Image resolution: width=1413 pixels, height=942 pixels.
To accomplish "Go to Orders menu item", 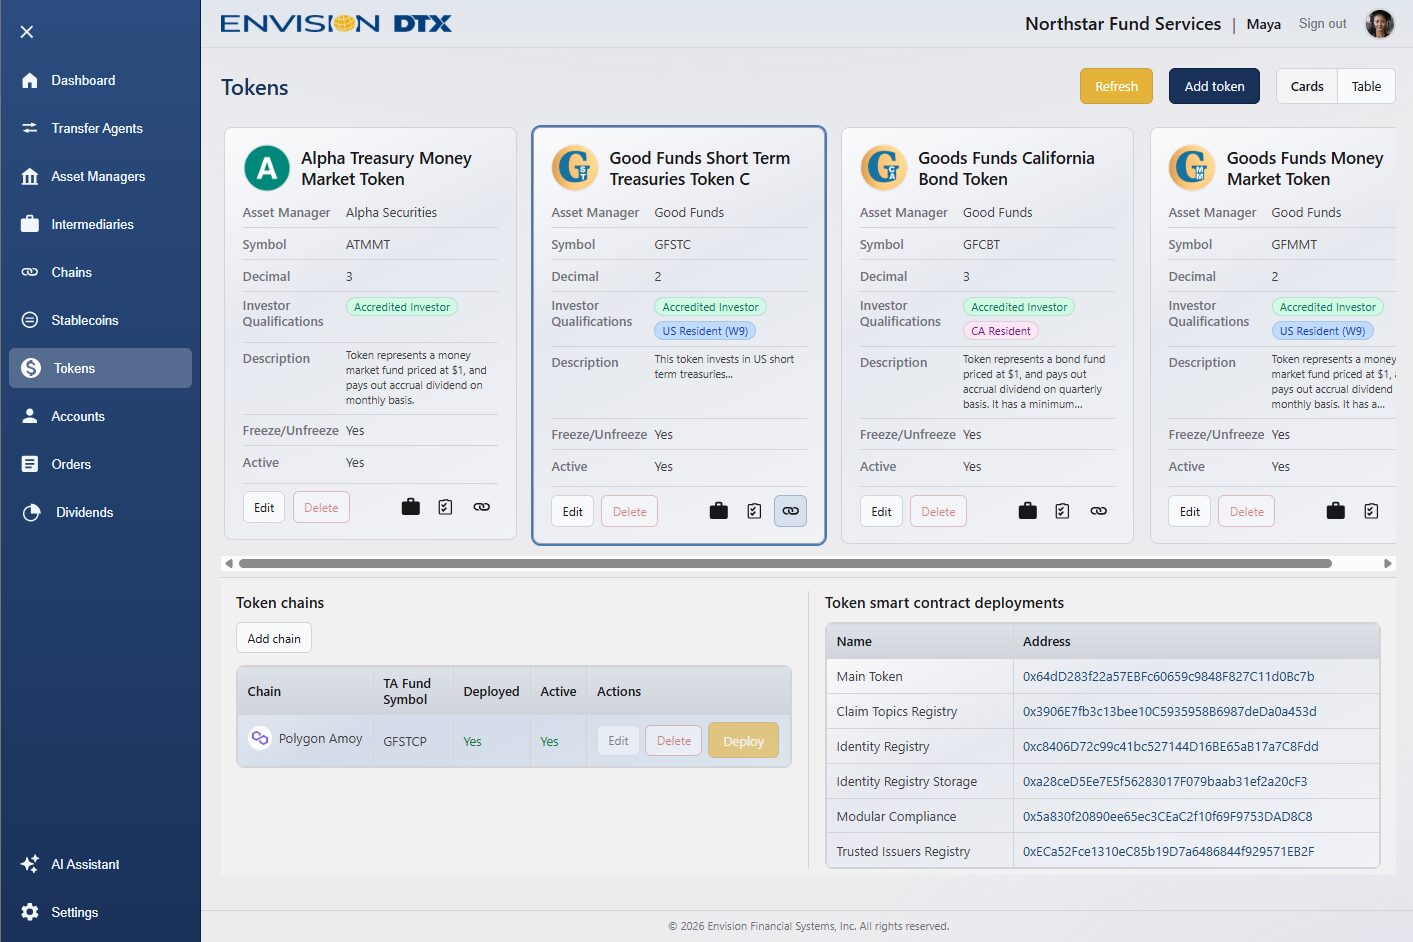I will tap(71, 464).
